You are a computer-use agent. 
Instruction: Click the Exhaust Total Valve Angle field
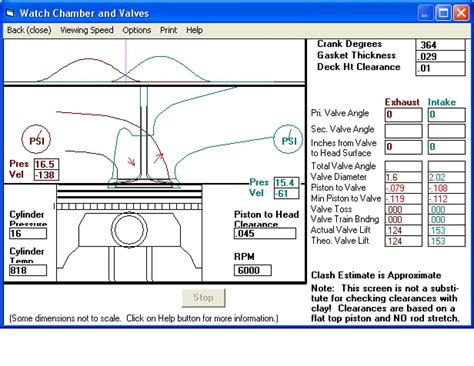point(403,166)
